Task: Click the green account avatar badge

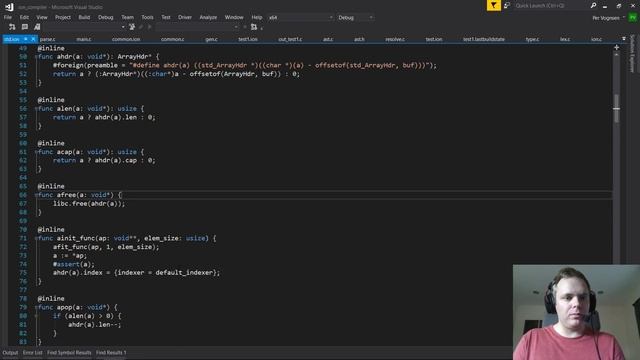Action: (633, 18)
